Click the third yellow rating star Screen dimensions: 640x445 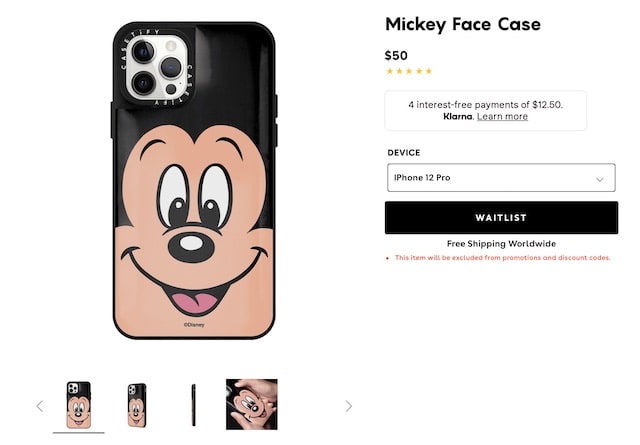point(409,71)
